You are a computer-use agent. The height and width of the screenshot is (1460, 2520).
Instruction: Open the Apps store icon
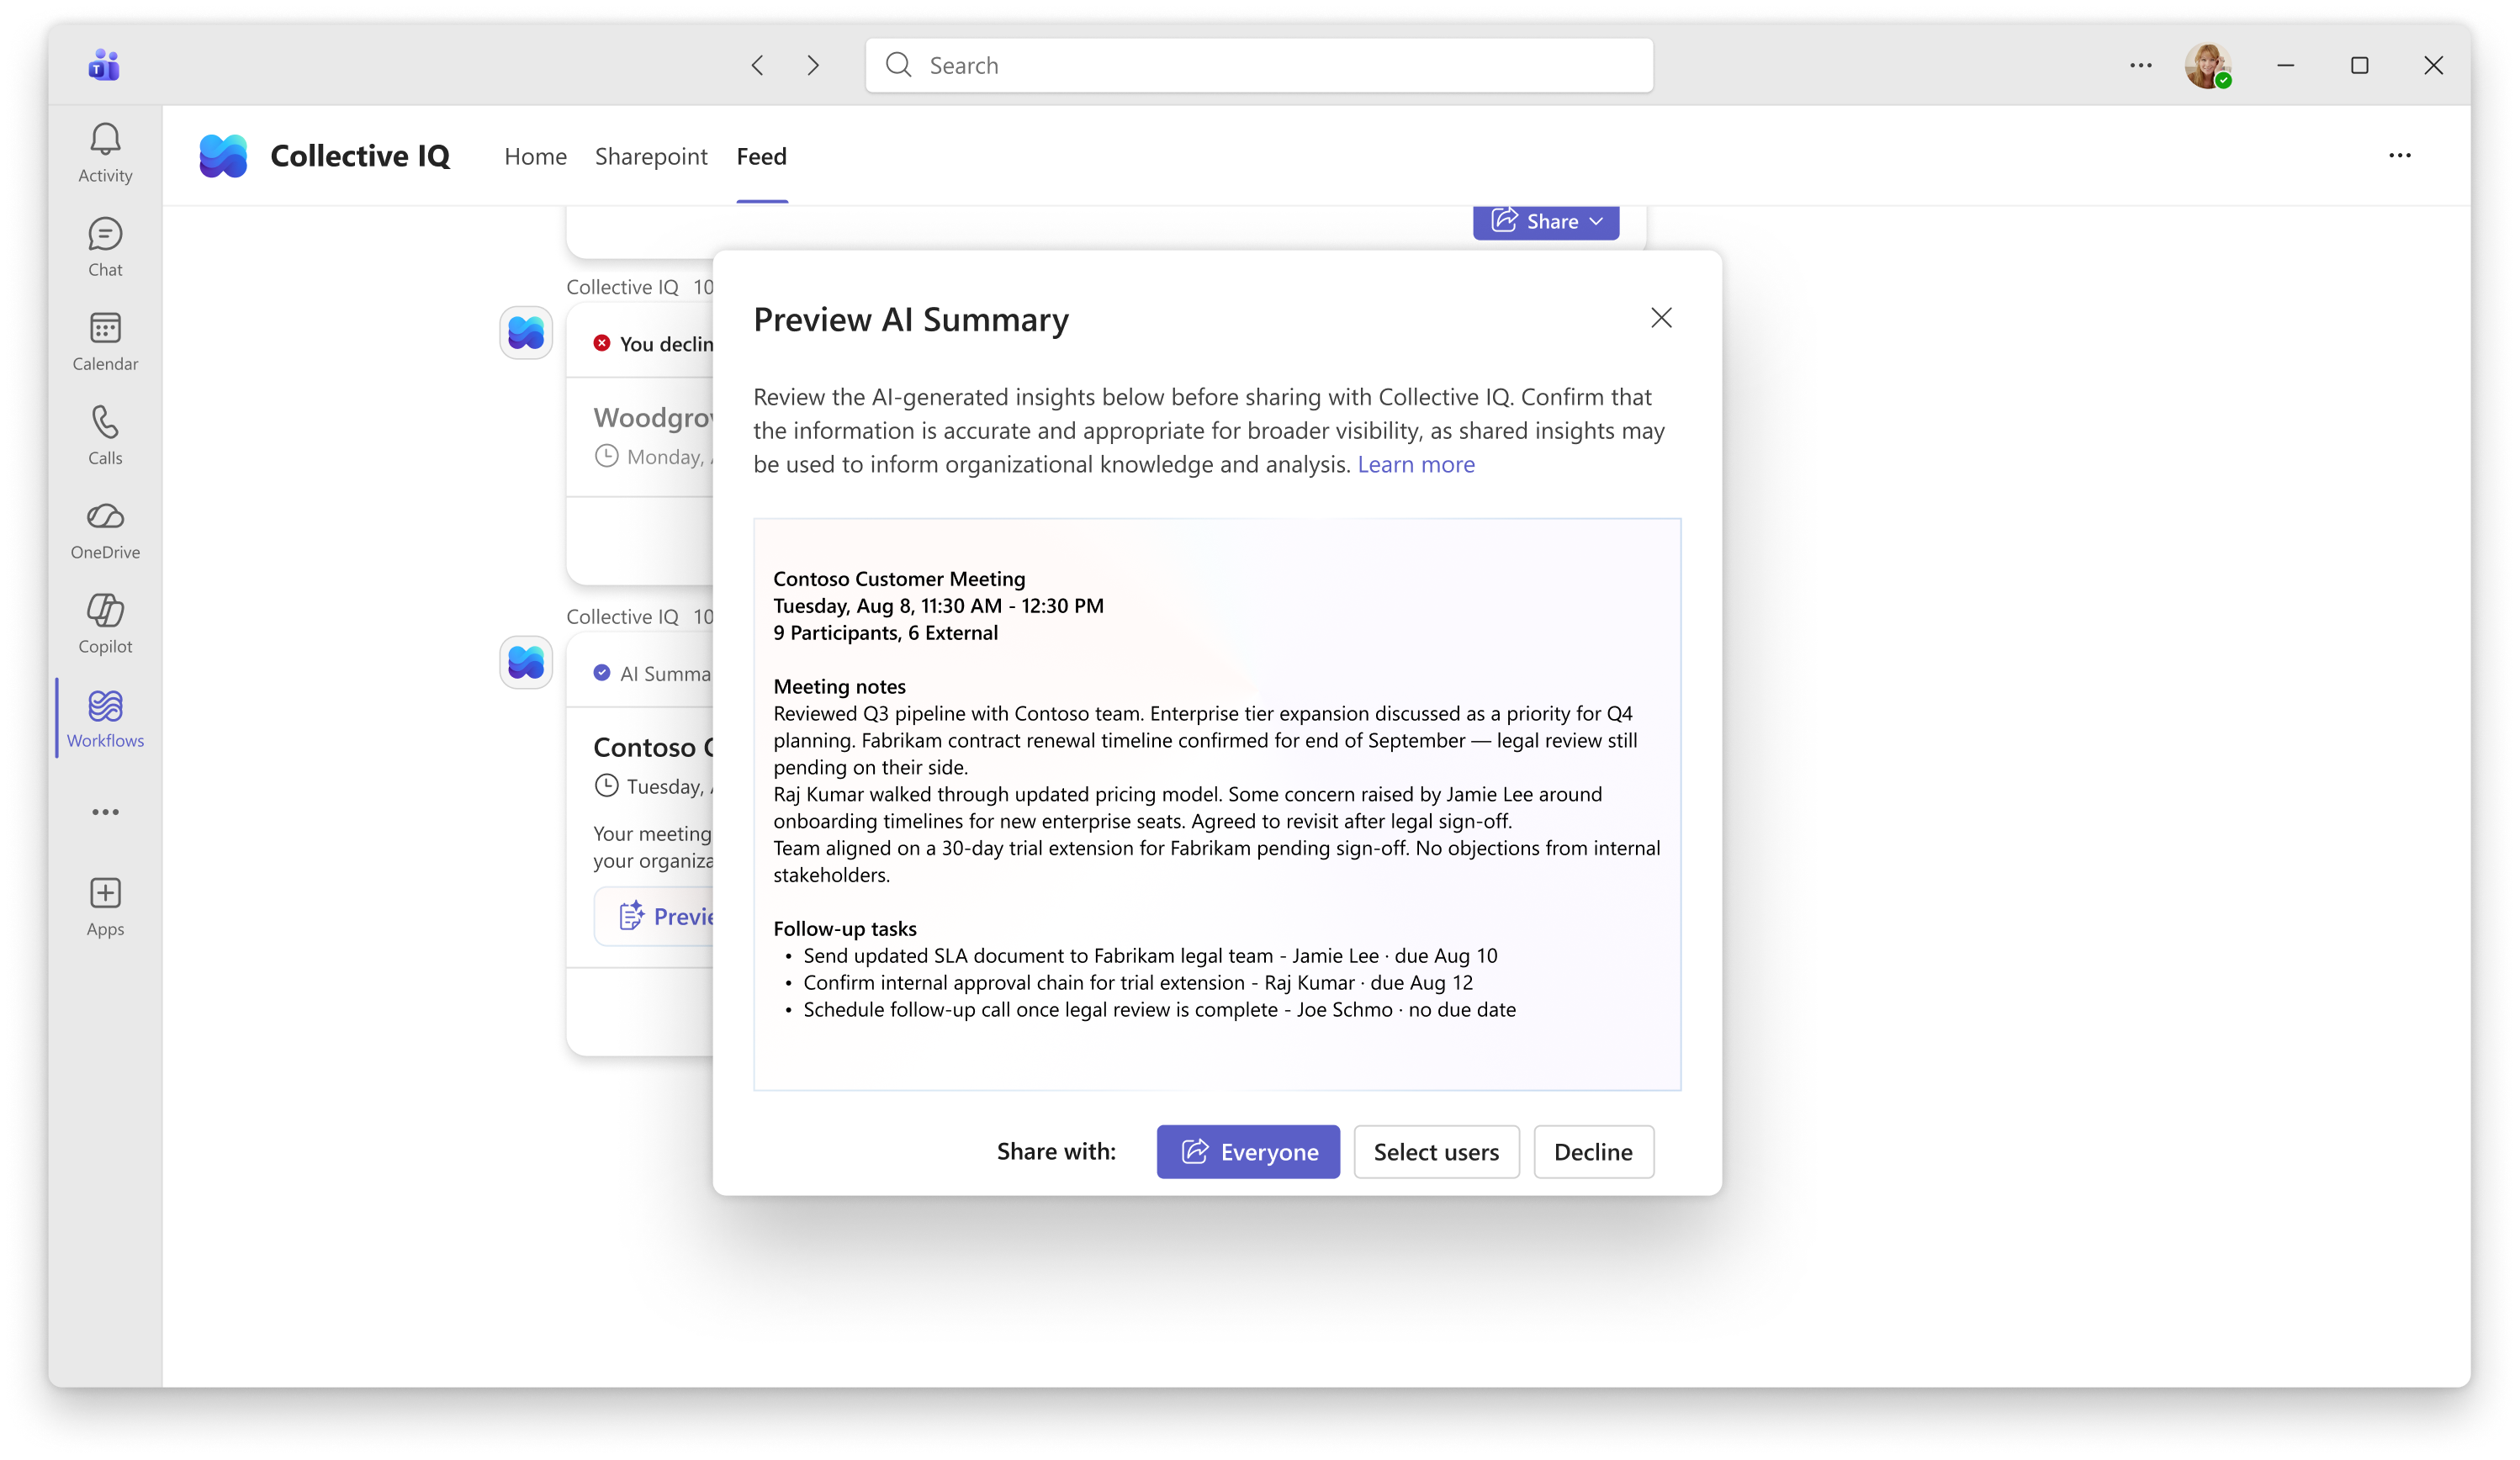tap(105, 907)
